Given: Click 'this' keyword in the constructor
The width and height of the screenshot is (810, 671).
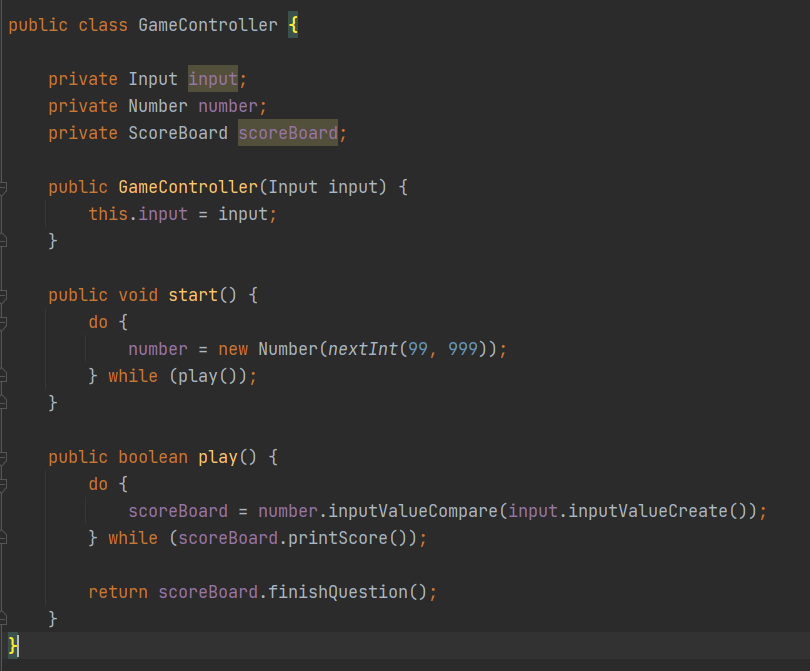Looking at the screenshot, I should point(108,214).
